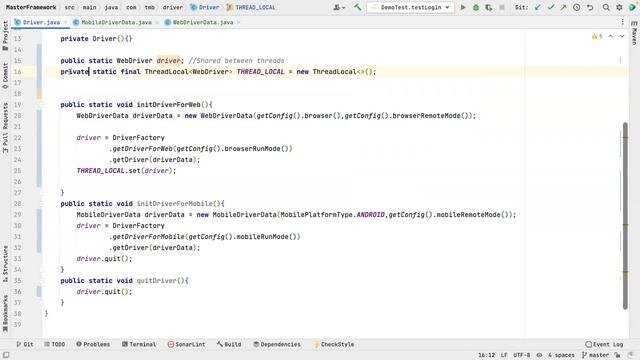Open the user account icon dropdown
This screenshot has height=360, width=640.
[339, 7]
